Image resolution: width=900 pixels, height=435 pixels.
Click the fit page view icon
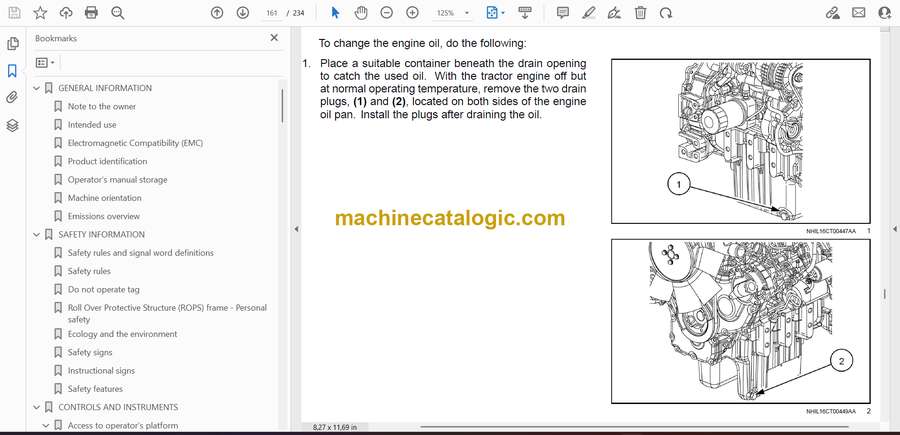coord(492,13)
